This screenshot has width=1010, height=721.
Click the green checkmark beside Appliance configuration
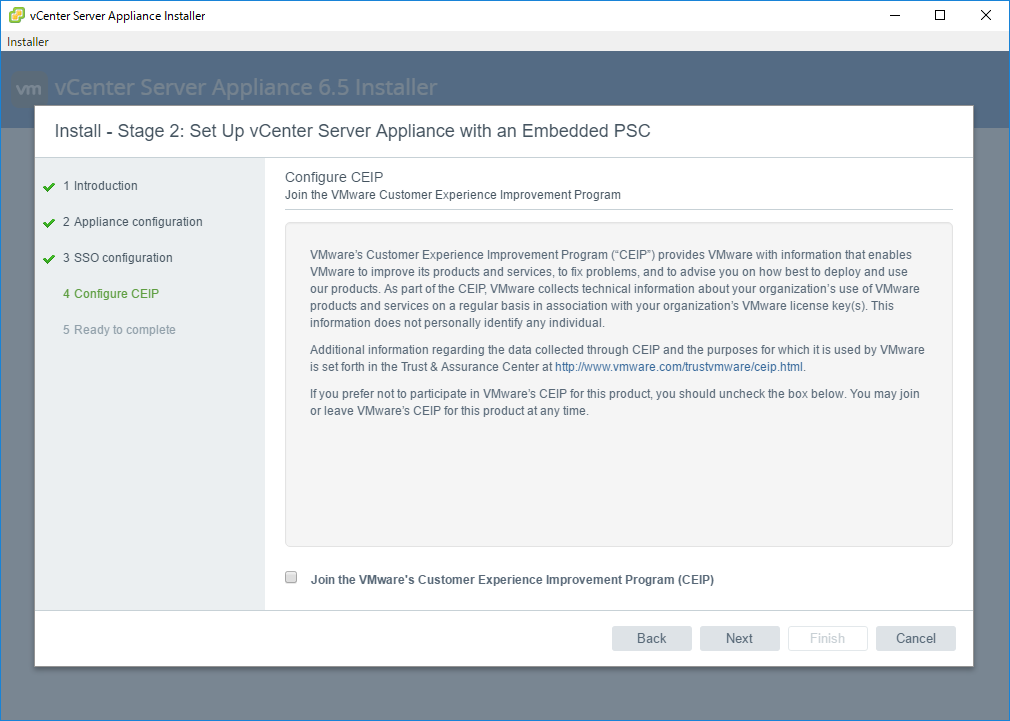49,223
